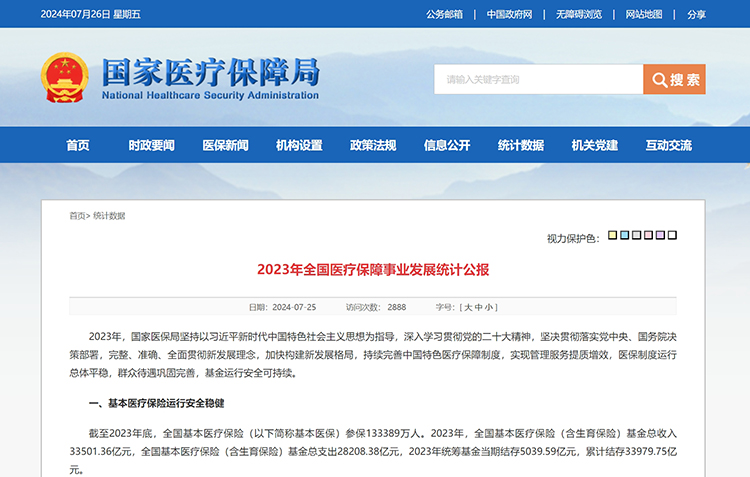Click the national emblem logo

pyautogui.click(x=65, y=78)
